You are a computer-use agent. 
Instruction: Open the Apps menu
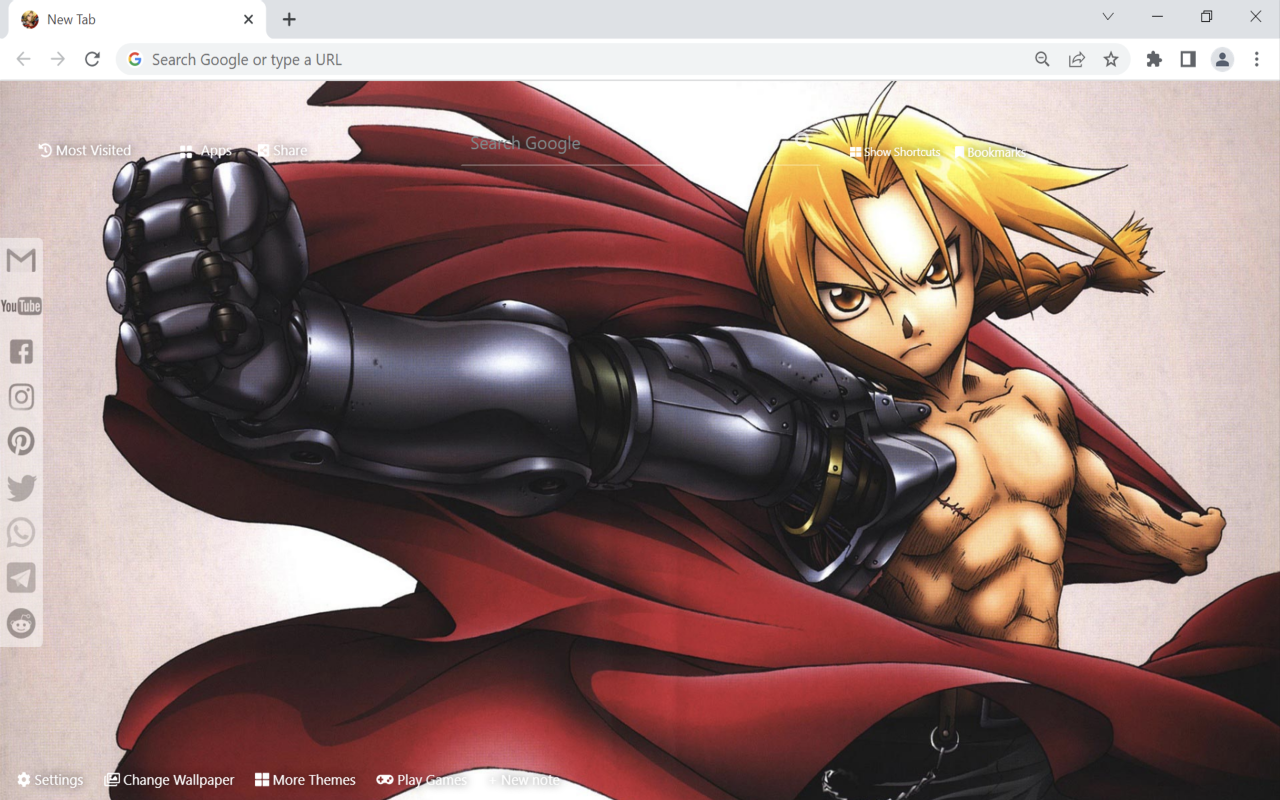[x=207, y=151]
